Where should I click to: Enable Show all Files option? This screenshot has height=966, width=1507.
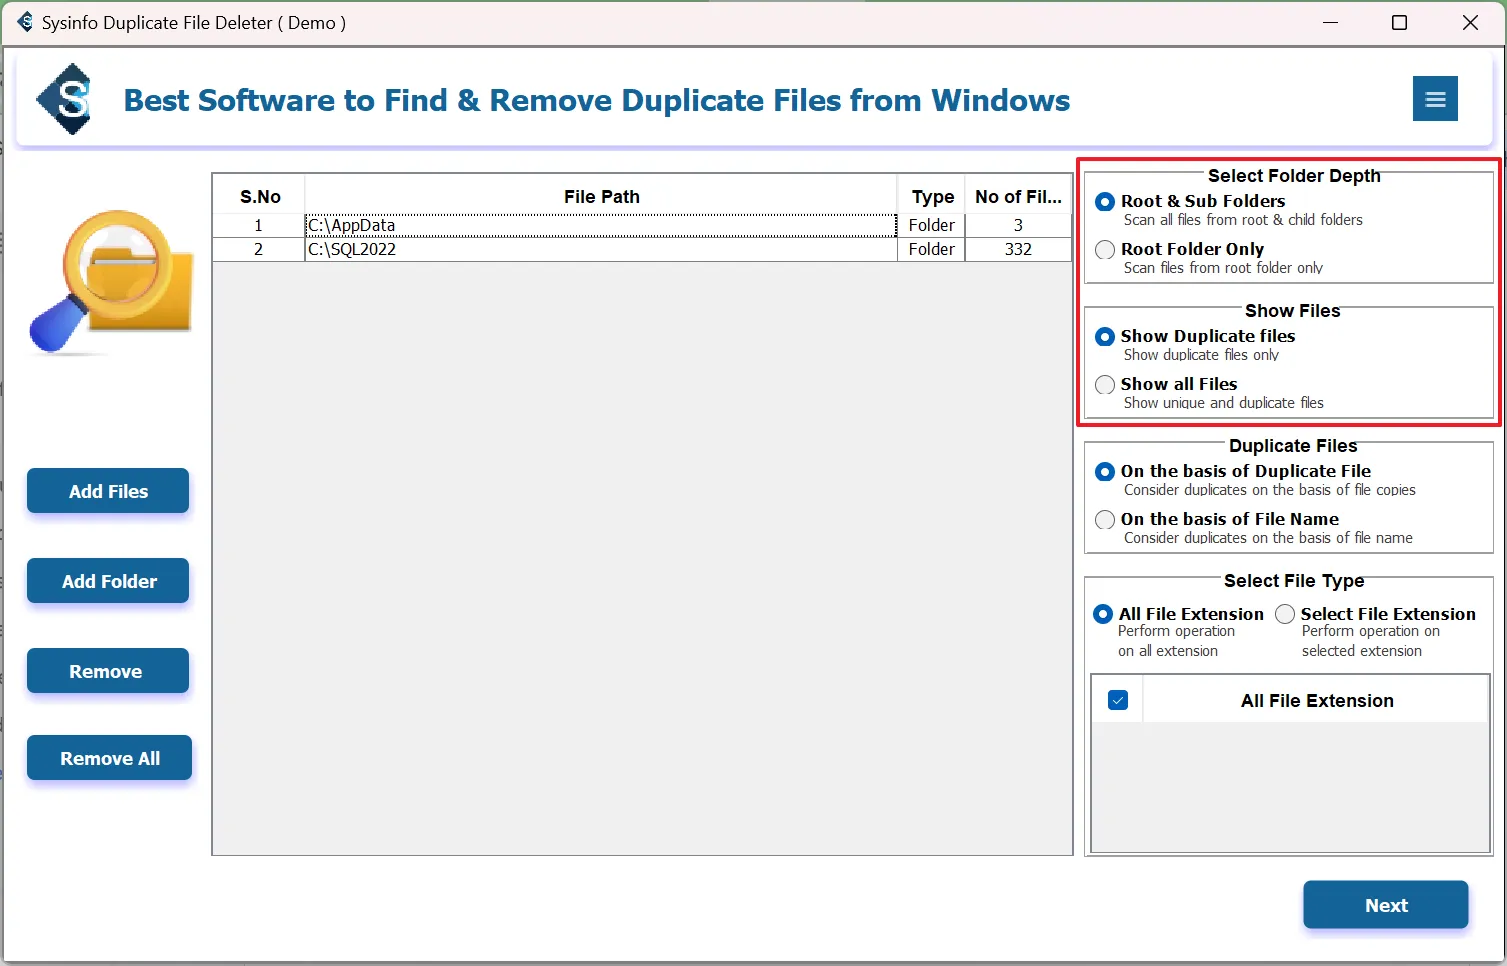[x=1105, y=385]
